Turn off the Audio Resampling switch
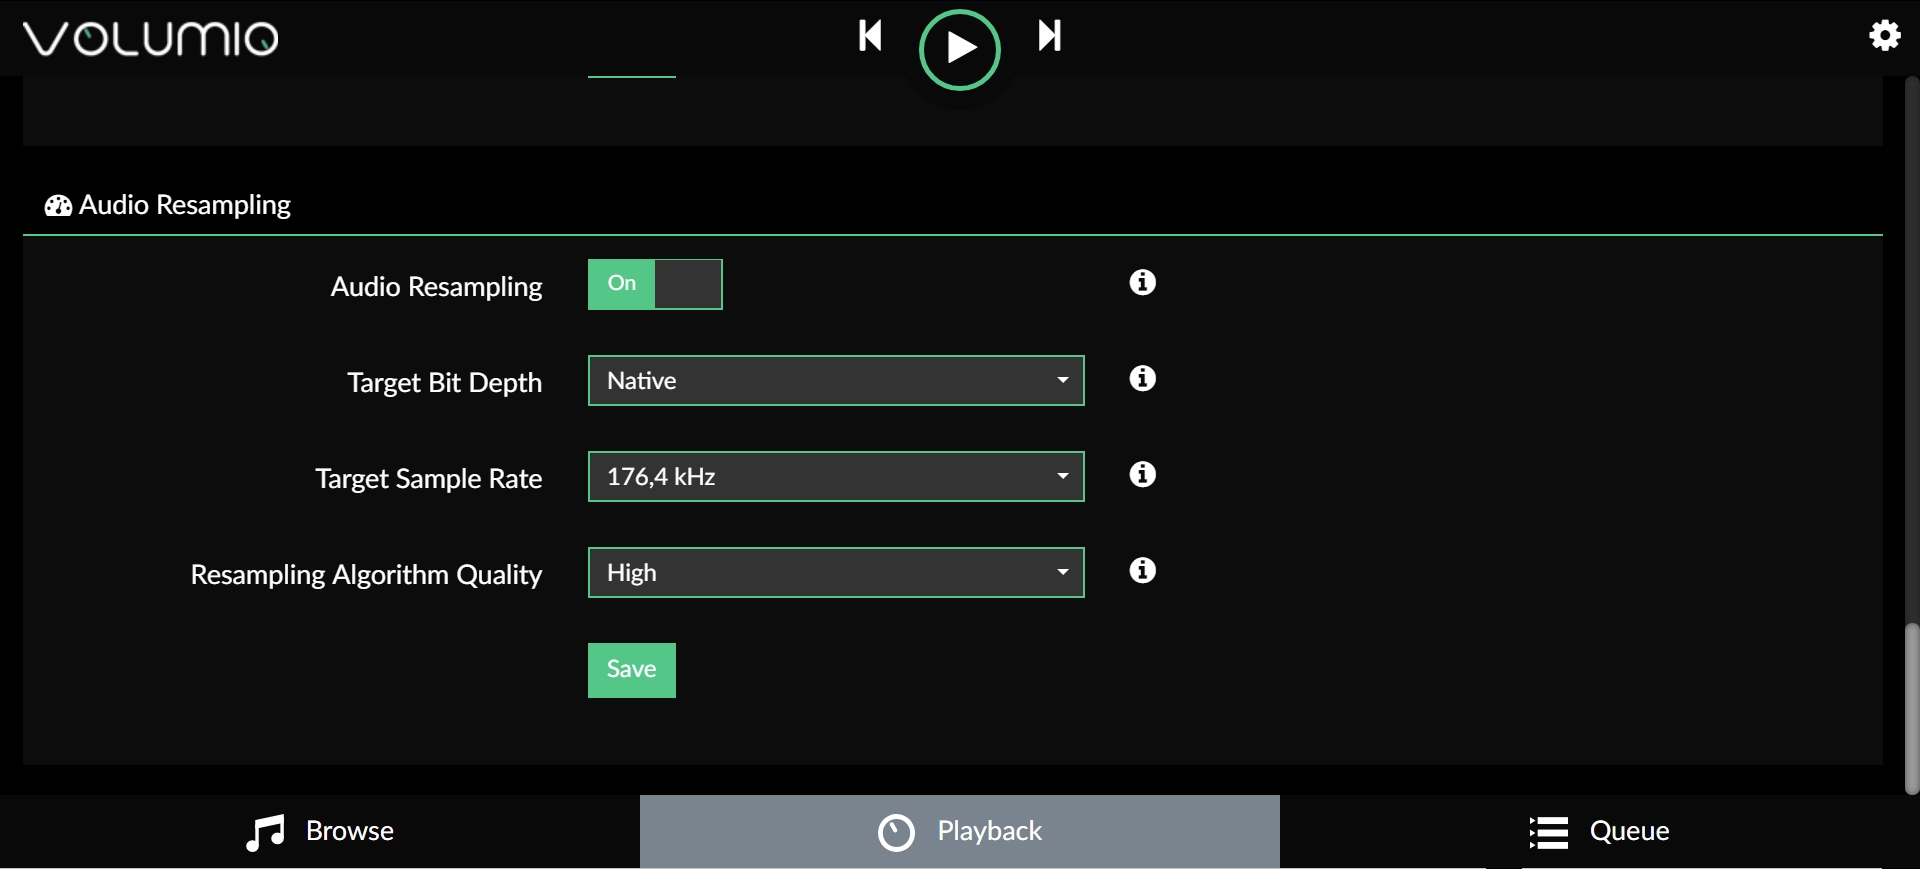Image resolution: width=1920 pixels, height=869 pixels. tap(655, 285)
